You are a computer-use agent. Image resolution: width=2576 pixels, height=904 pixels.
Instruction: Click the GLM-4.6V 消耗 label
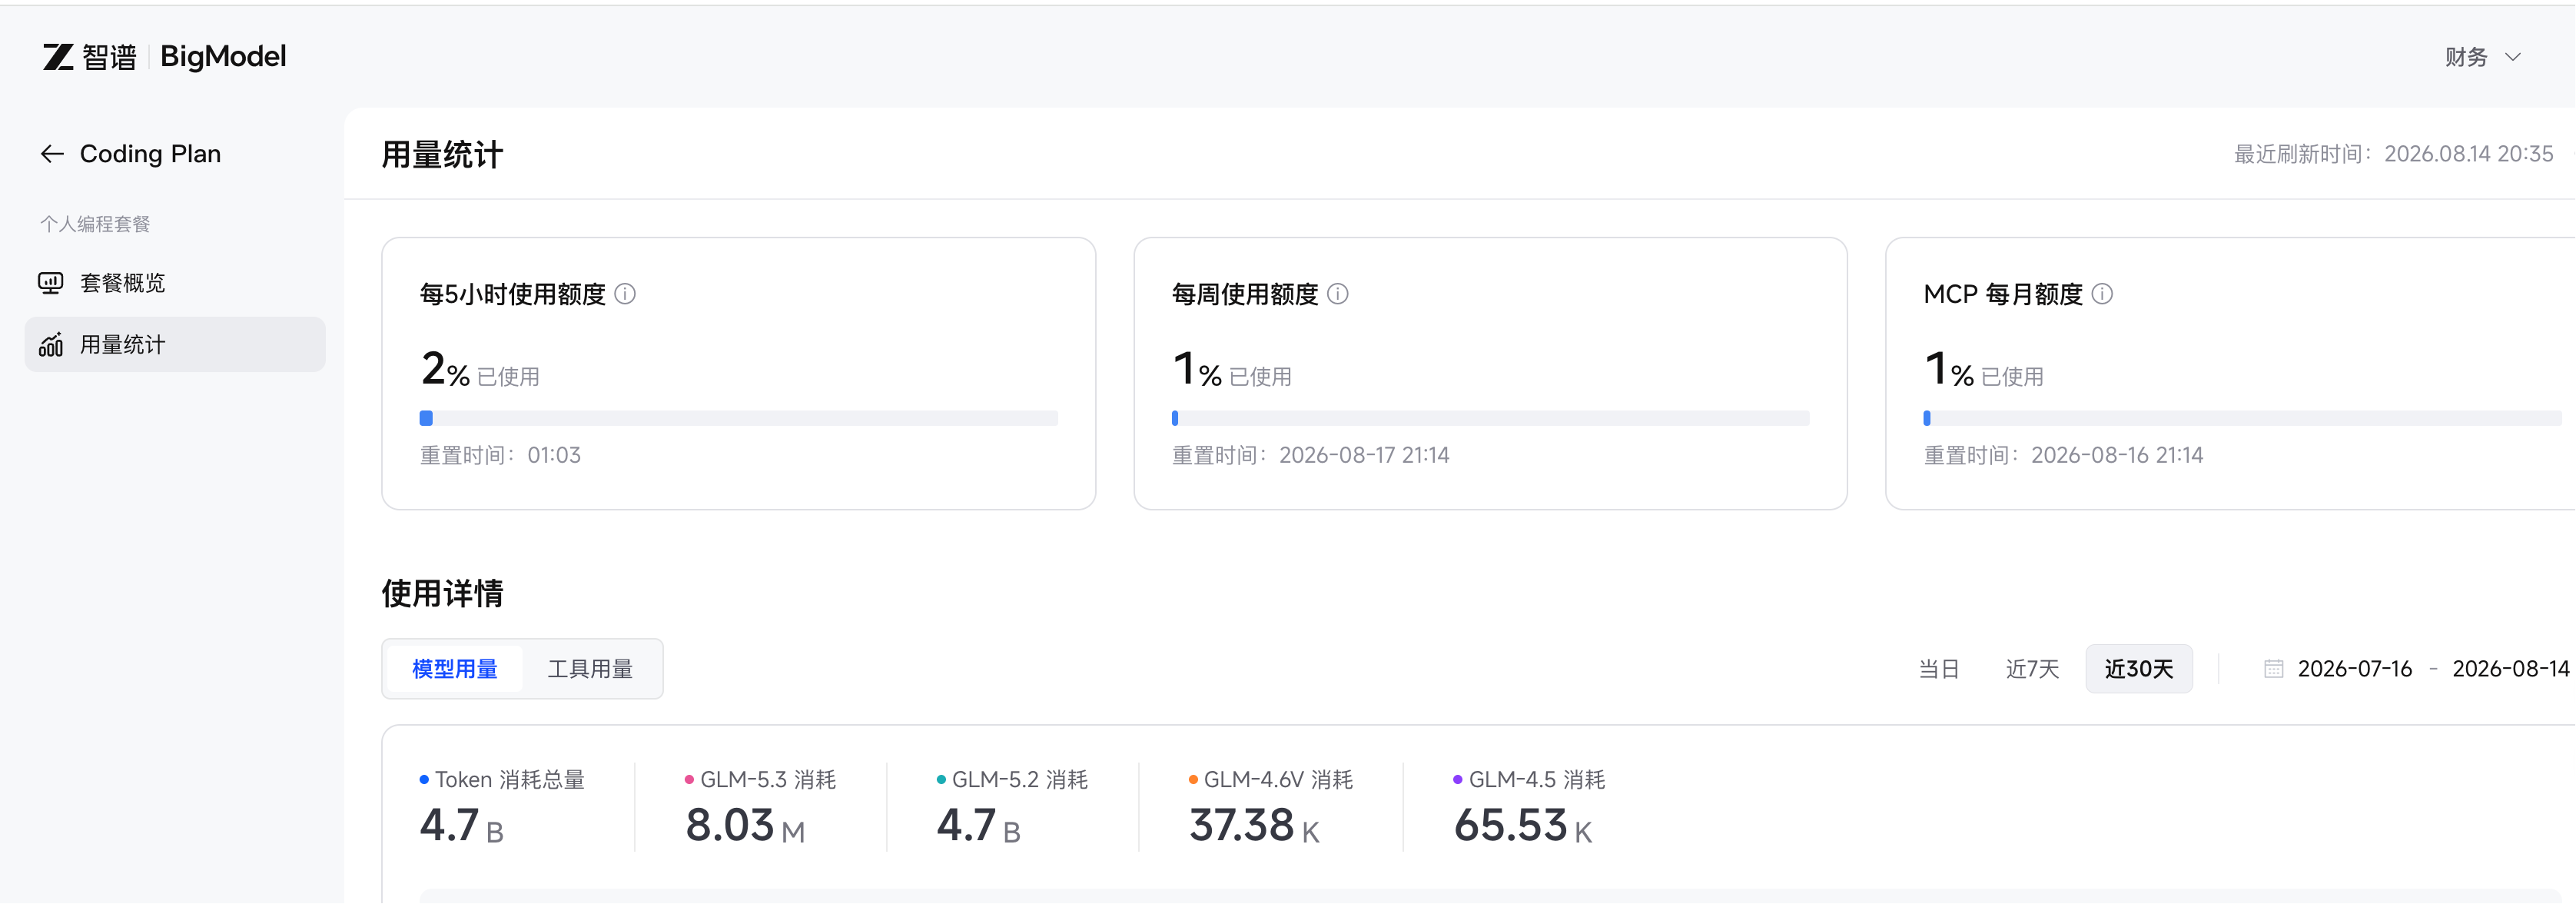1278,780
